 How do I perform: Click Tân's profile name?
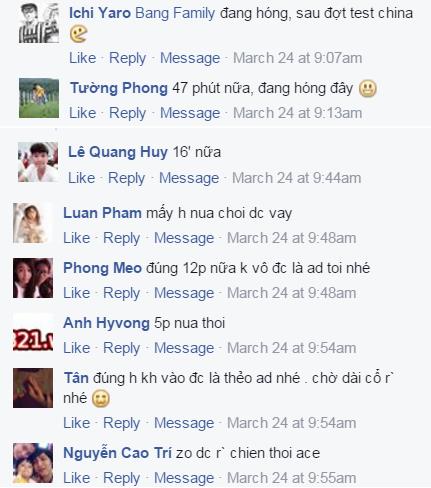tap(76, 378)
